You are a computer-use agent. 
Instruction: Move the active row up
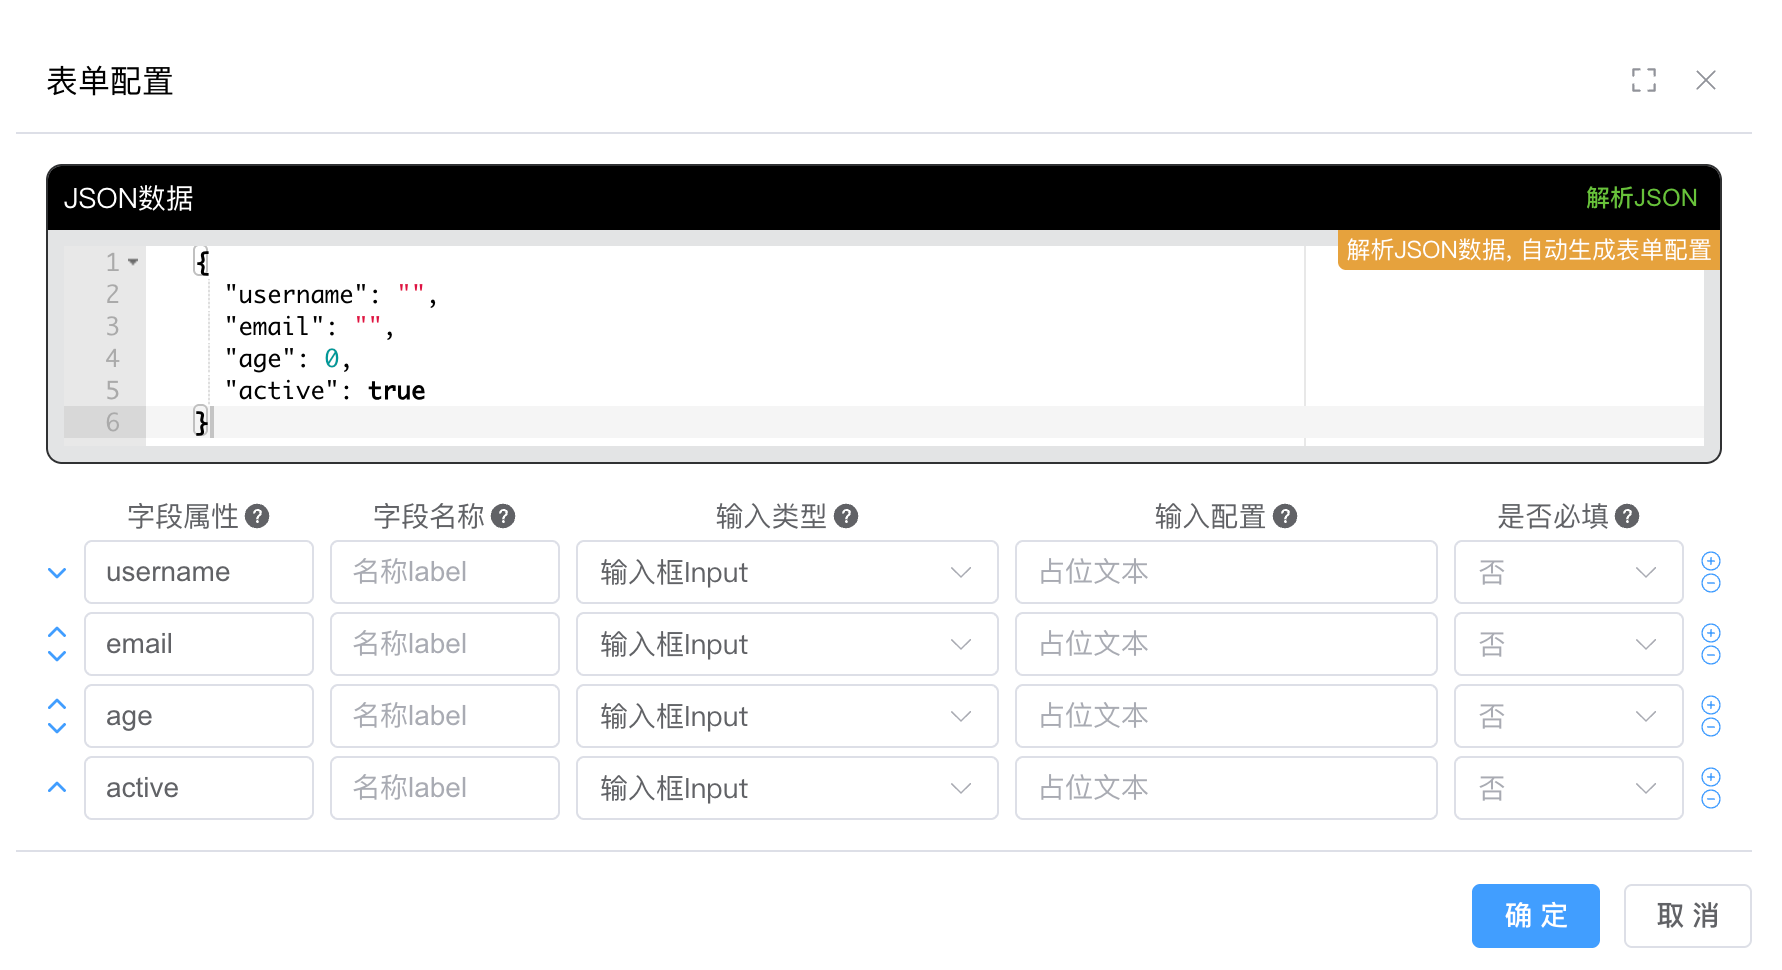[x=57, y=788]
